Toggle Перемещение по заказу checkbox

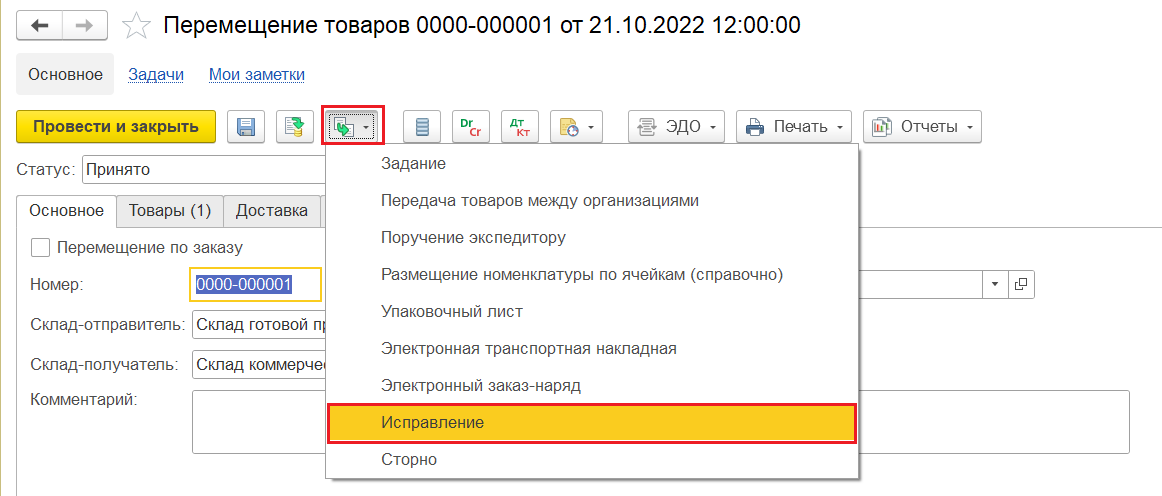coord(40,248)
